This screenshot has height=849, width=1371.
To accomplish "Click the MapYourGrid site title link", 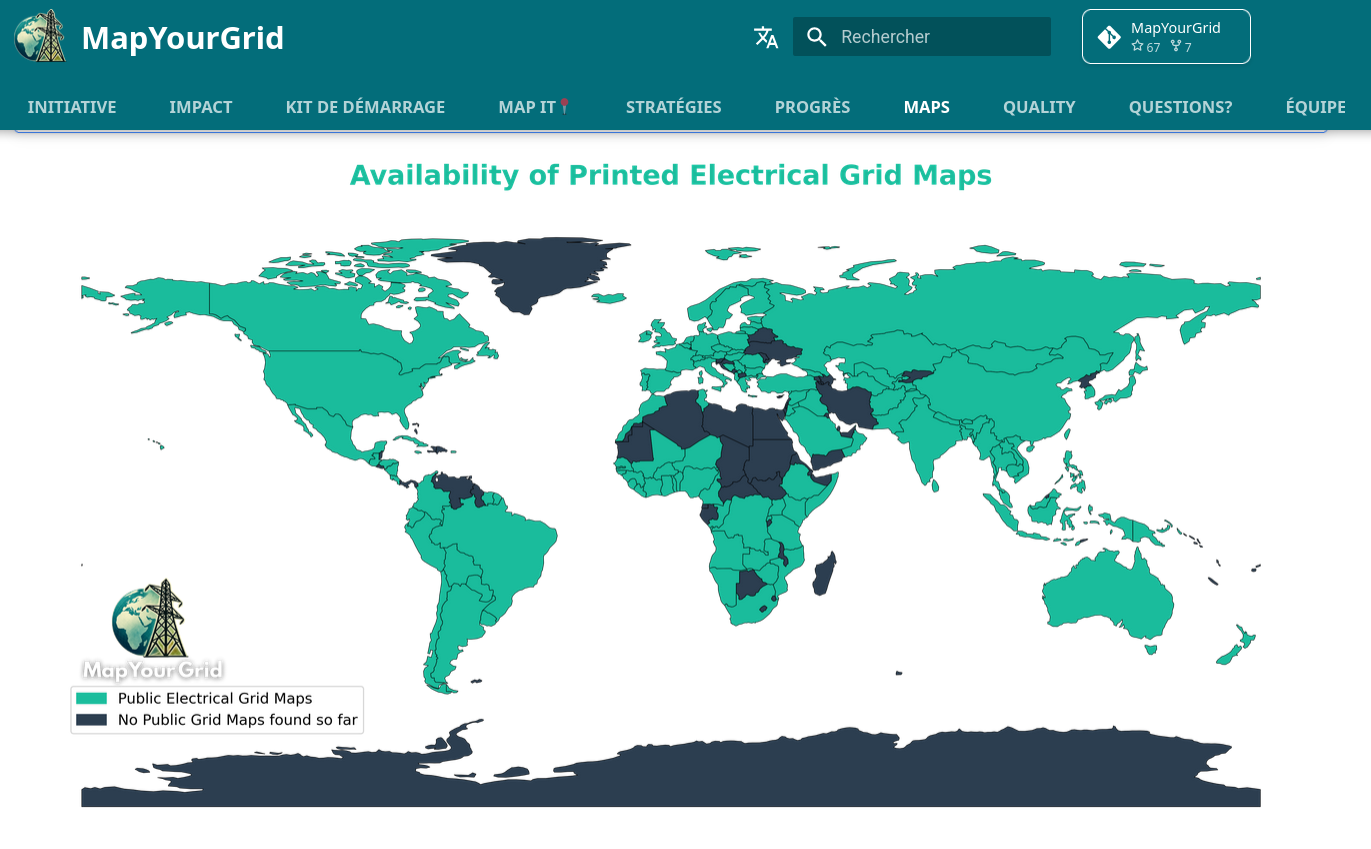I will coord(183,38).
